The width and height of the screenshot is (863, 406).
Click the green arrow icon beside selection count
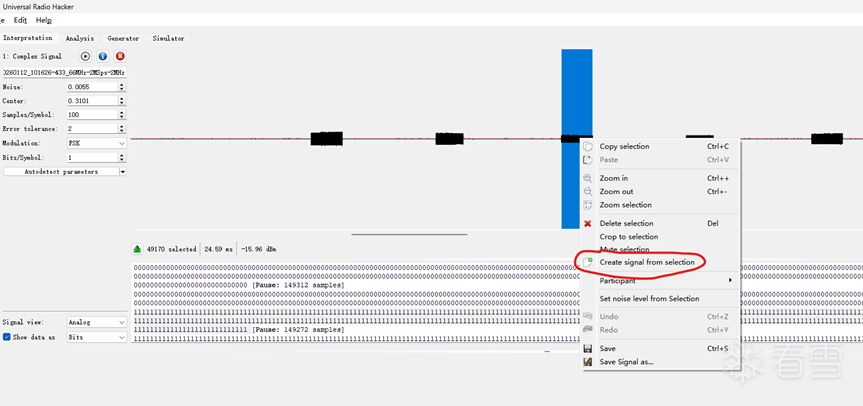[137, 249]
